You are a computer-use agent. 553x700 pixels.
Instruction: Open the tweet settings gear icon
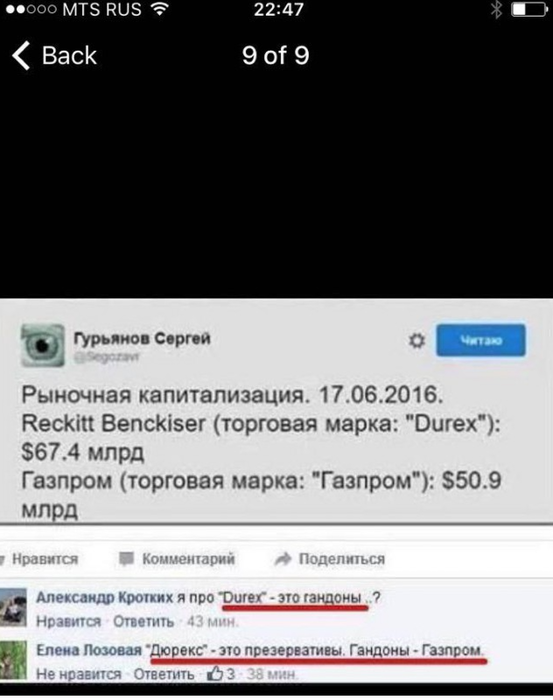(417, 341)
